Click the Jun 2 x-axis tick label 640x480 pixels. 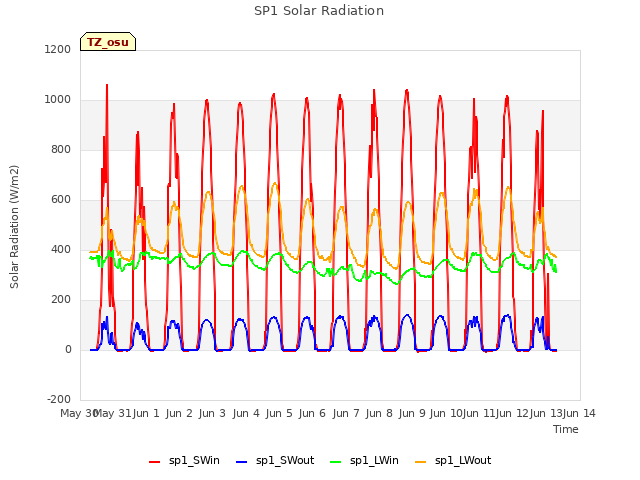pyautogui.click(x=179, y=413)
